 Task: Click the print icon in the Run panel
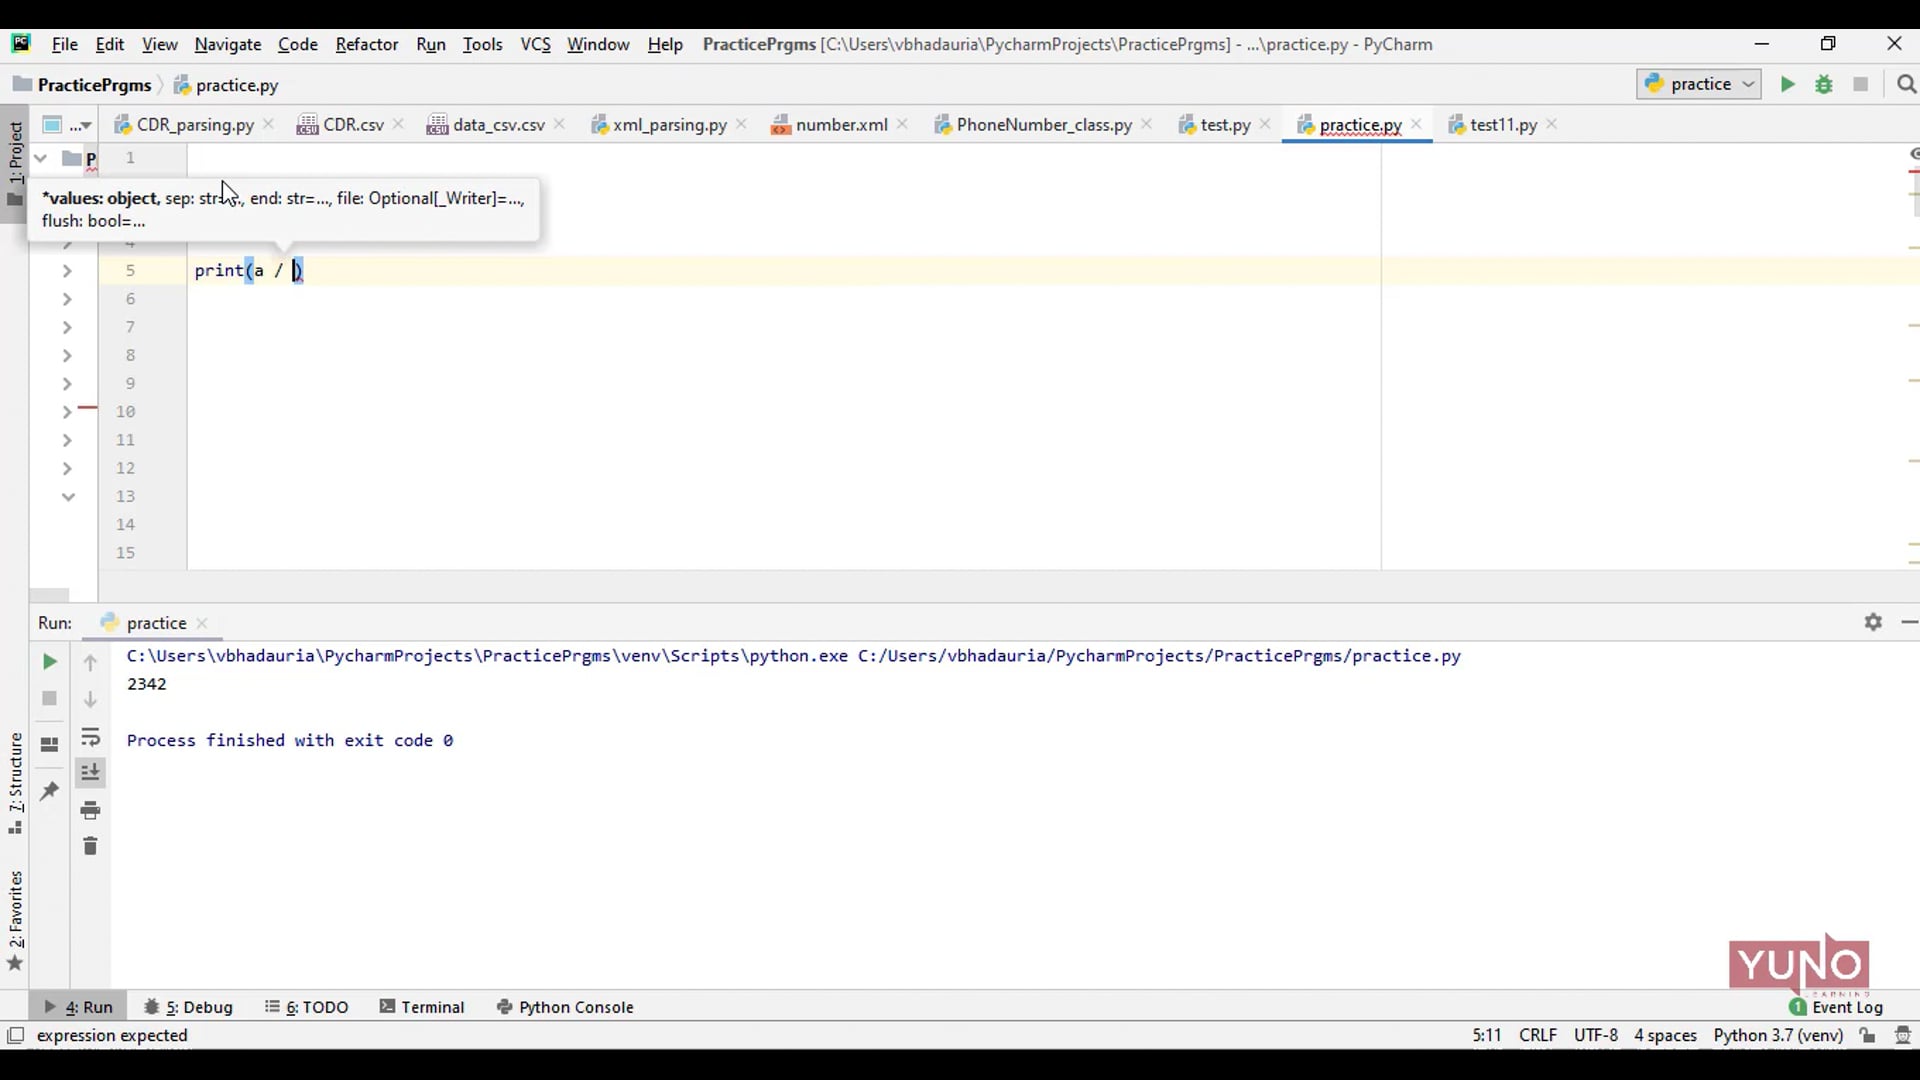click(x=90, y=810)
